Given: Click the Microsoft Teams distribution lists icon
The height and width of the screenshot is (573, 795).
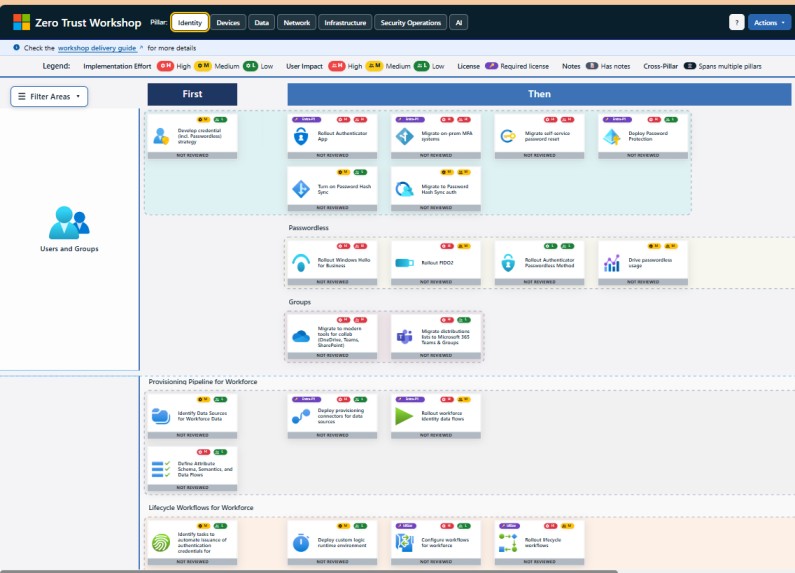Looking at the screenshot, I should pos(404,336).
